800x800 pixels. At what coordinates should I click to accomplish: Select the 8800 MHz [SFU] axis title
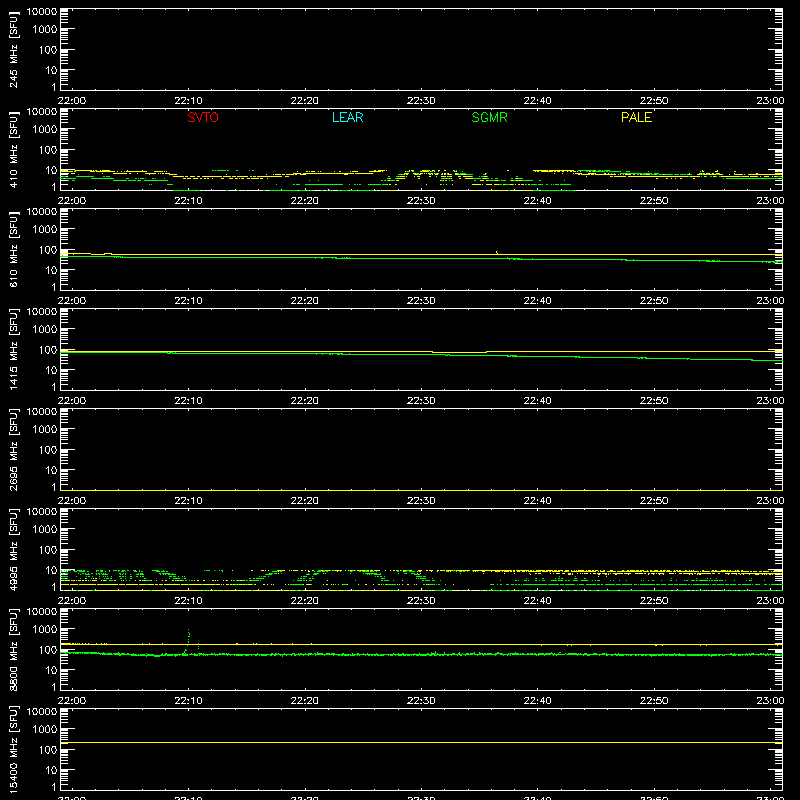point(13,649)
